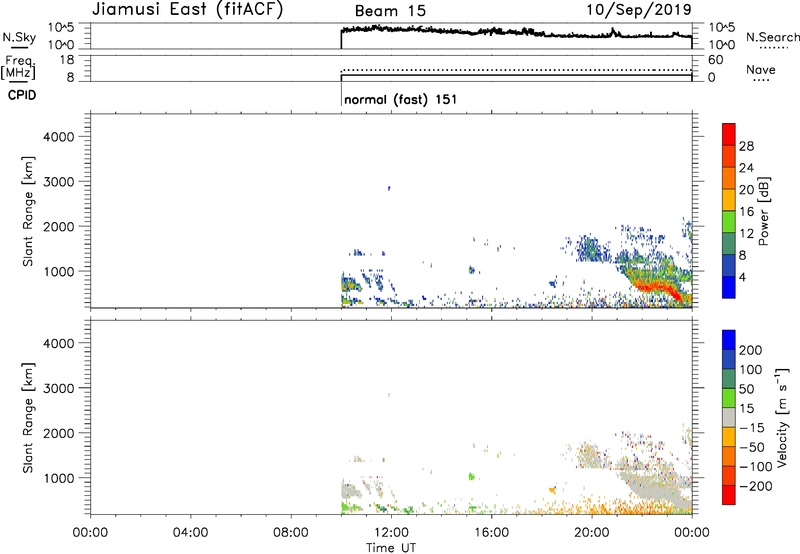Pick the gray segment of velocity colorbar
The image size is (800, 554).
point(729,418)
